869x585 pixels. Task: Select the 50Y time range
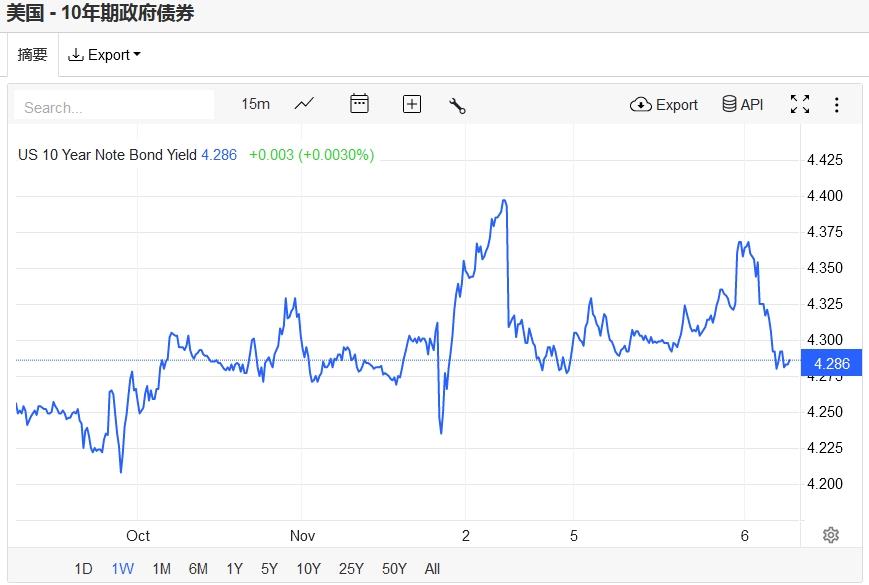(394, 569)
